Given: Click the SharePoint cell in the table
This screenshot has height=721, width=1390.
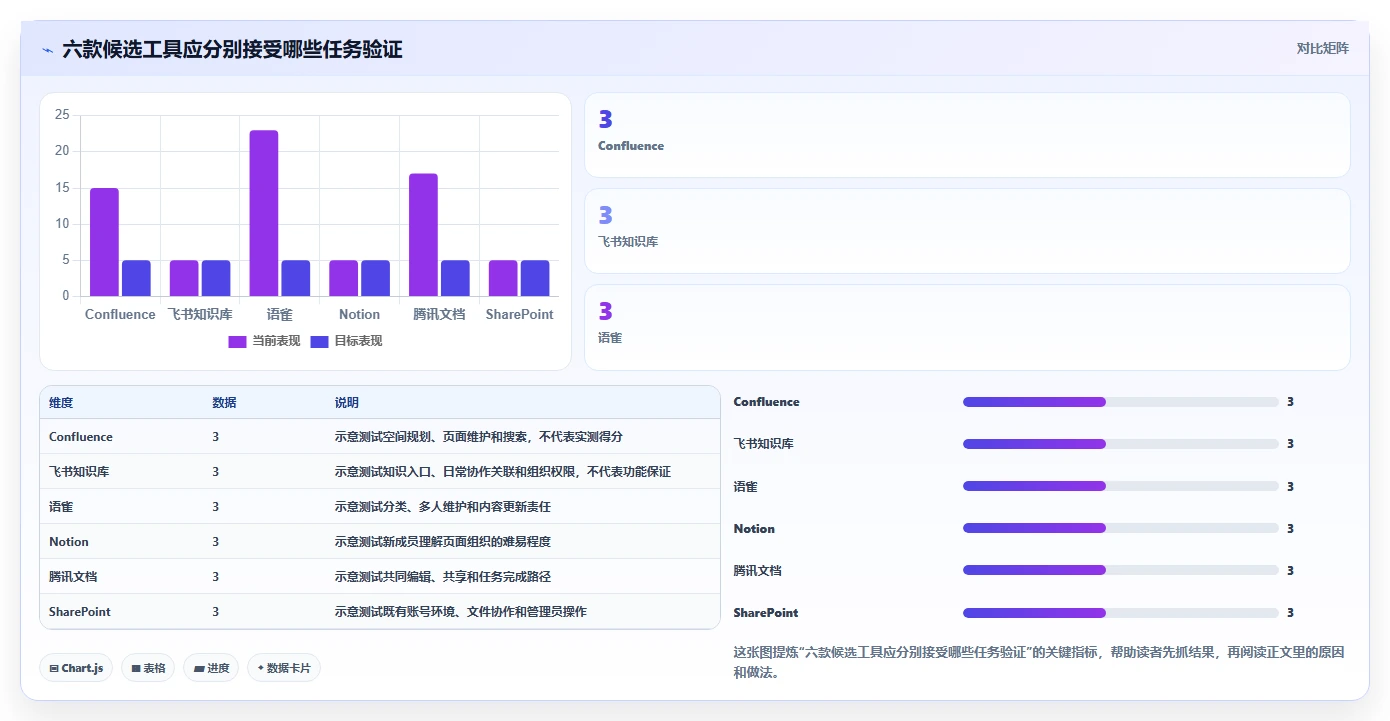Looking at the screenshot, I should pos(80,611).
